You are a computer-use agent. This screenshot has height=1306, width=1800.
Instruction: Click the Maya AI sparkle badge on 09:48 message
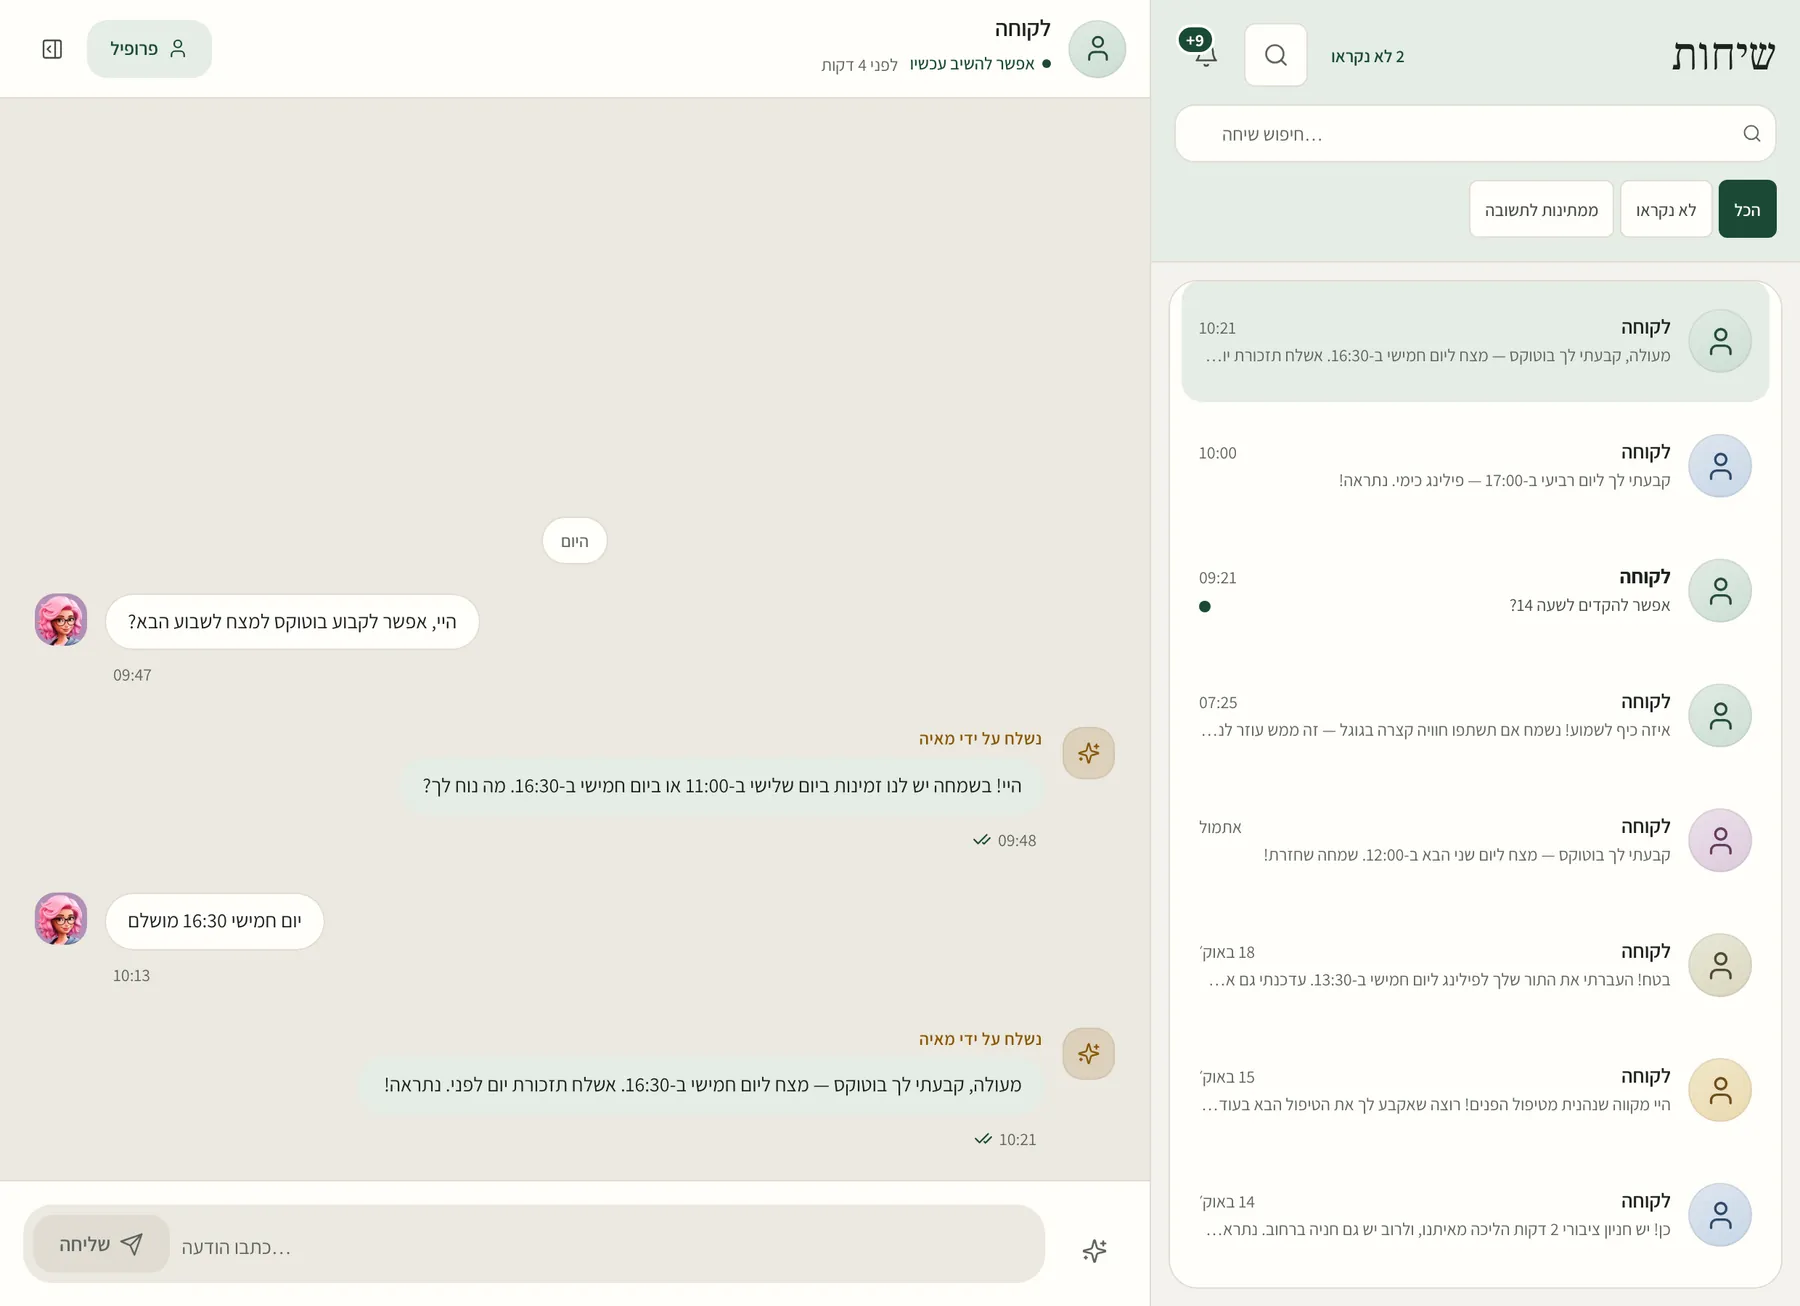point(1088,753)
